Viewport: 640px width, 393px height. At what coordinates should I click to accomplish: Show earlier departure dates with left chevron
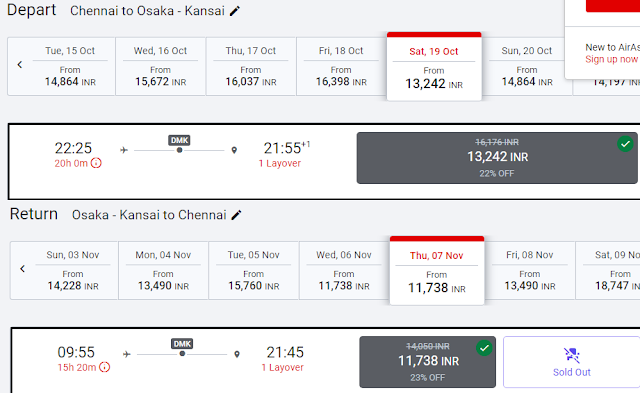pyautogui.click(x=20, y=64)
